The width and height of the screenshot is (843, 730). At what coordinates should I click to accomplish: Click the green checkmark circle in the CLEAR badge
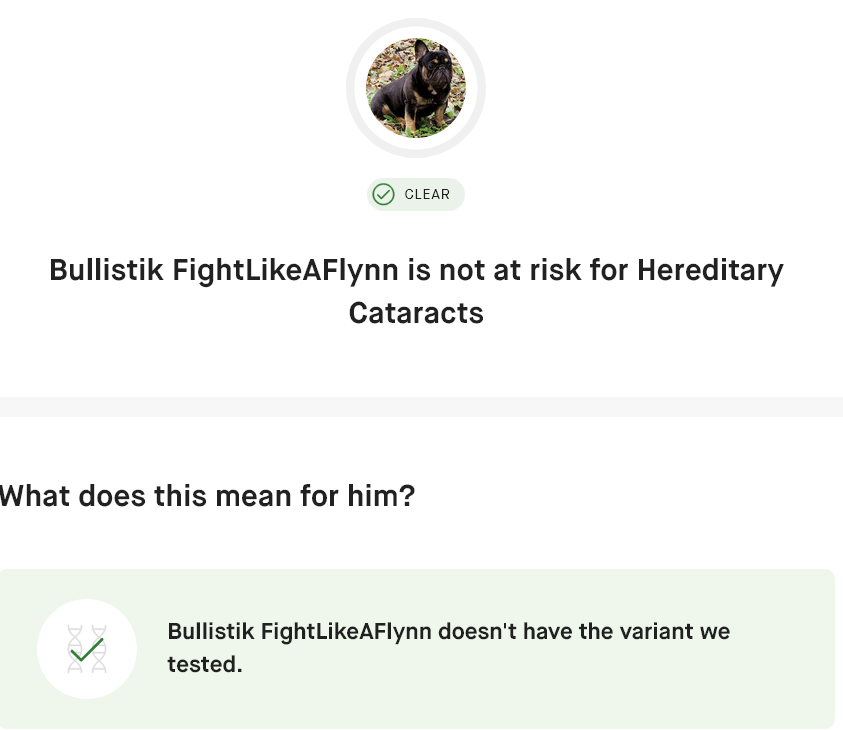[383, 194]
